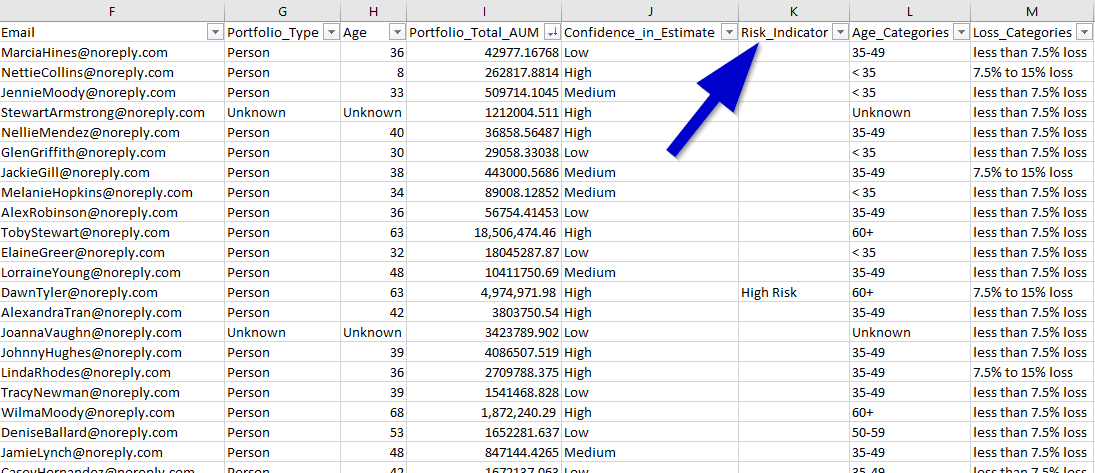Select JamieLynch@noreply.com cell
This screenshot has height=473, width=1095.
112,453
